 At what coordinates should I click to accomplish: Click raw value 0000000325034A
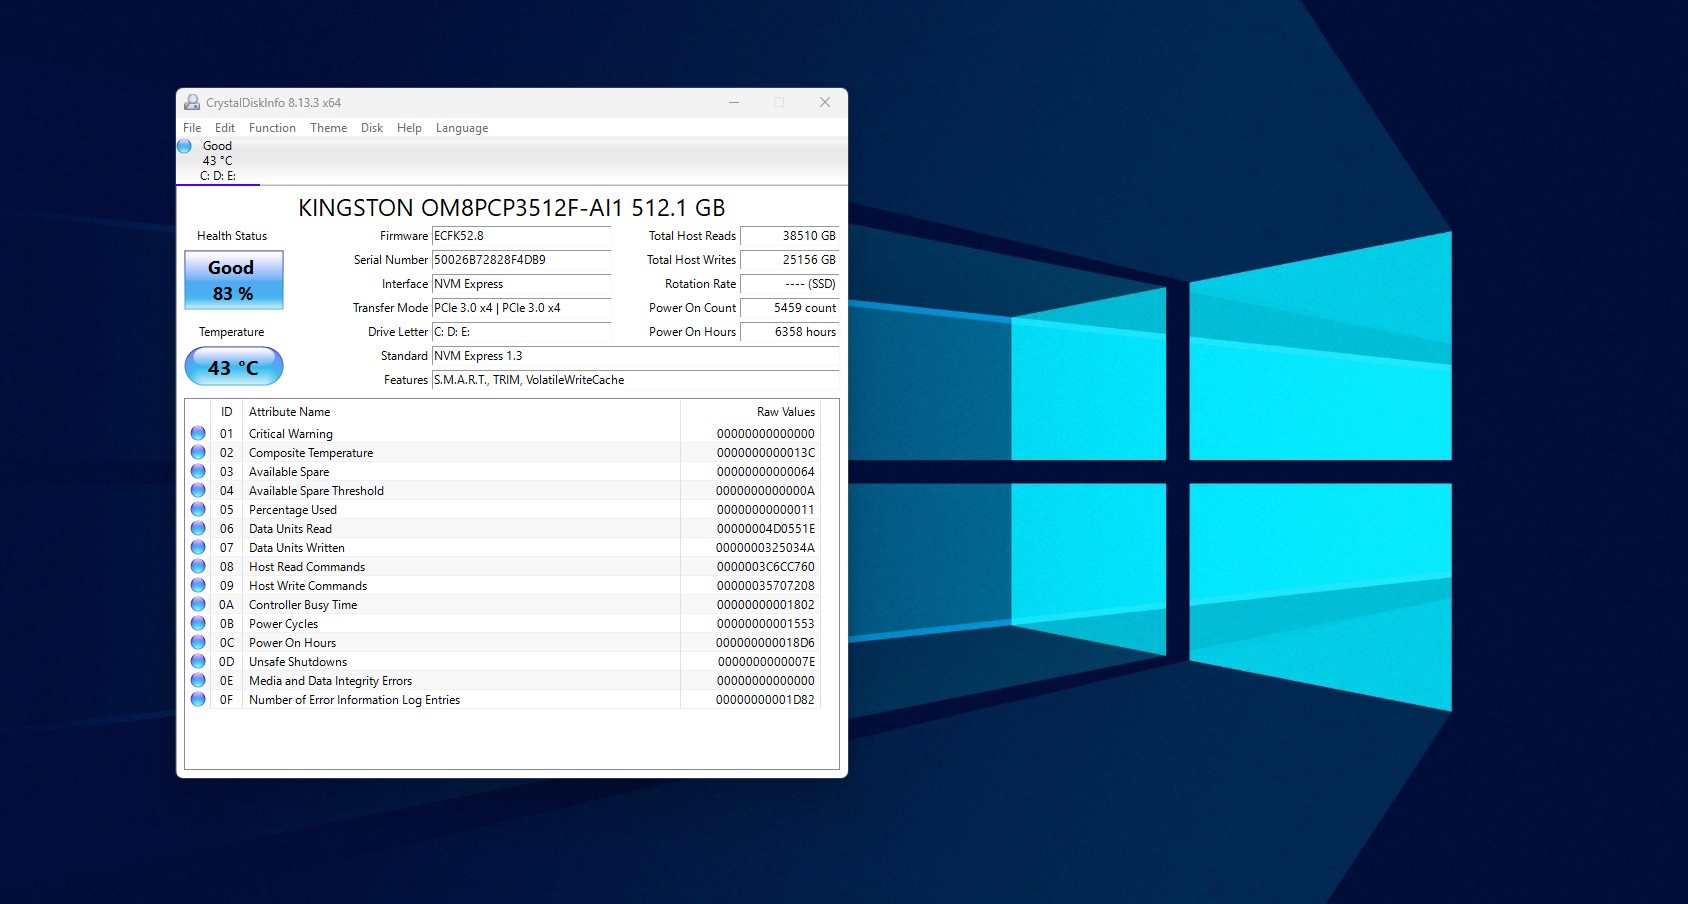click(765, 548)
